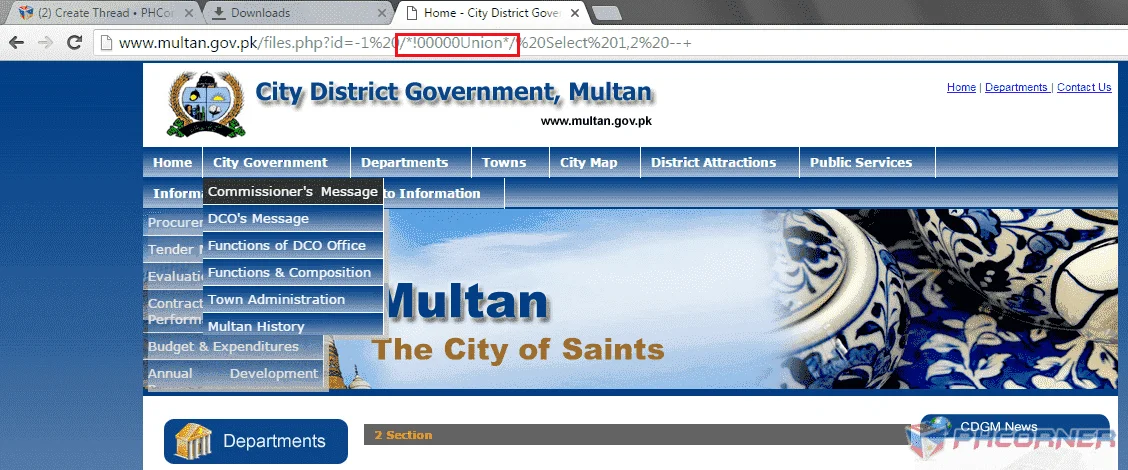Select Multan History entry

293,326
